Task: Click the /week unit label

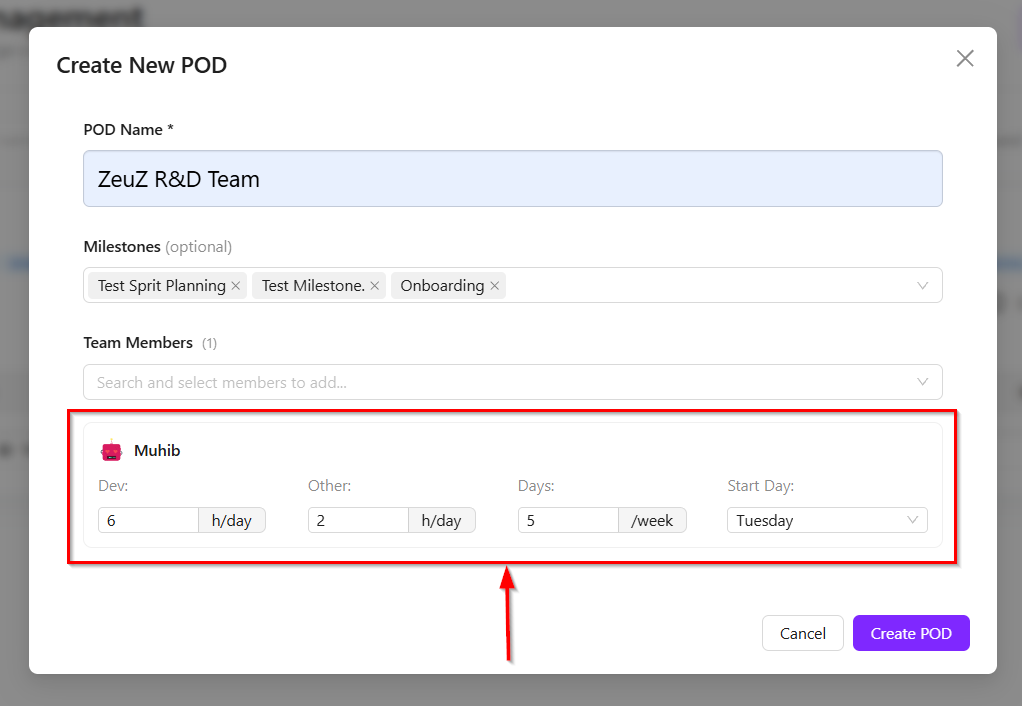Action: (x=652, y=520)
